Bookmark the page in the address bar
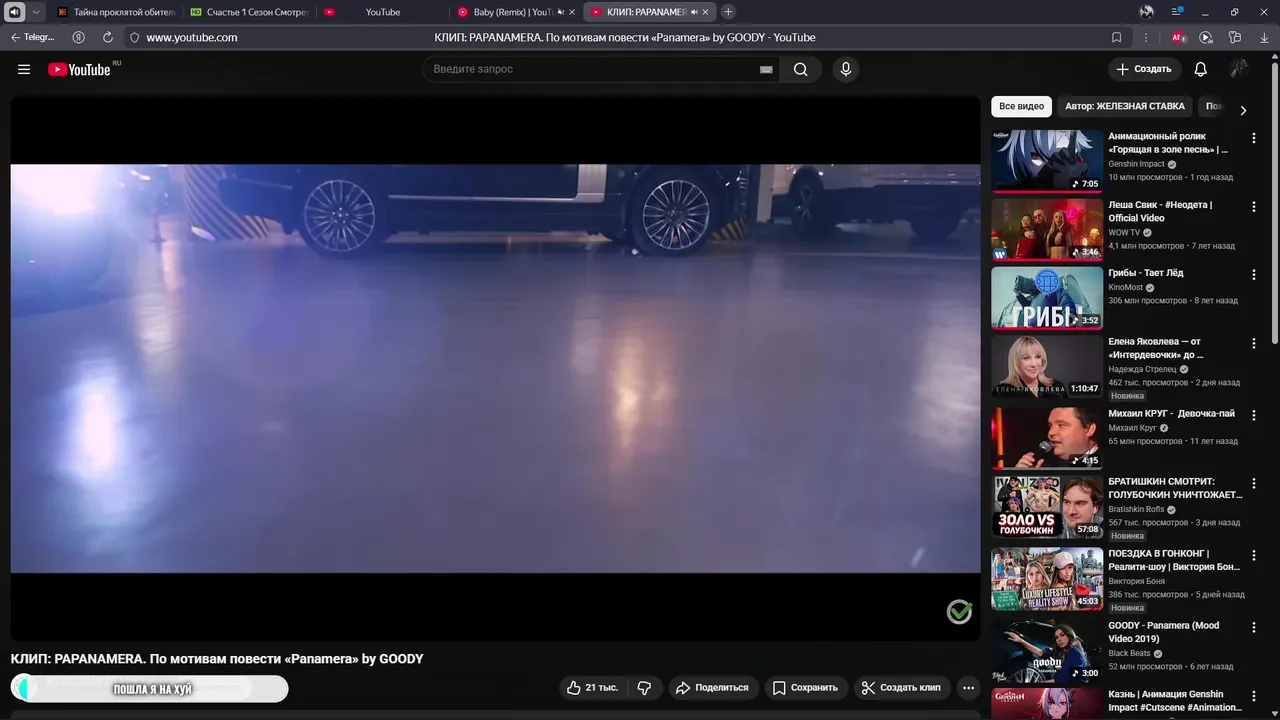Screen dimensions: 1280x720 (x=1117, y=37)
